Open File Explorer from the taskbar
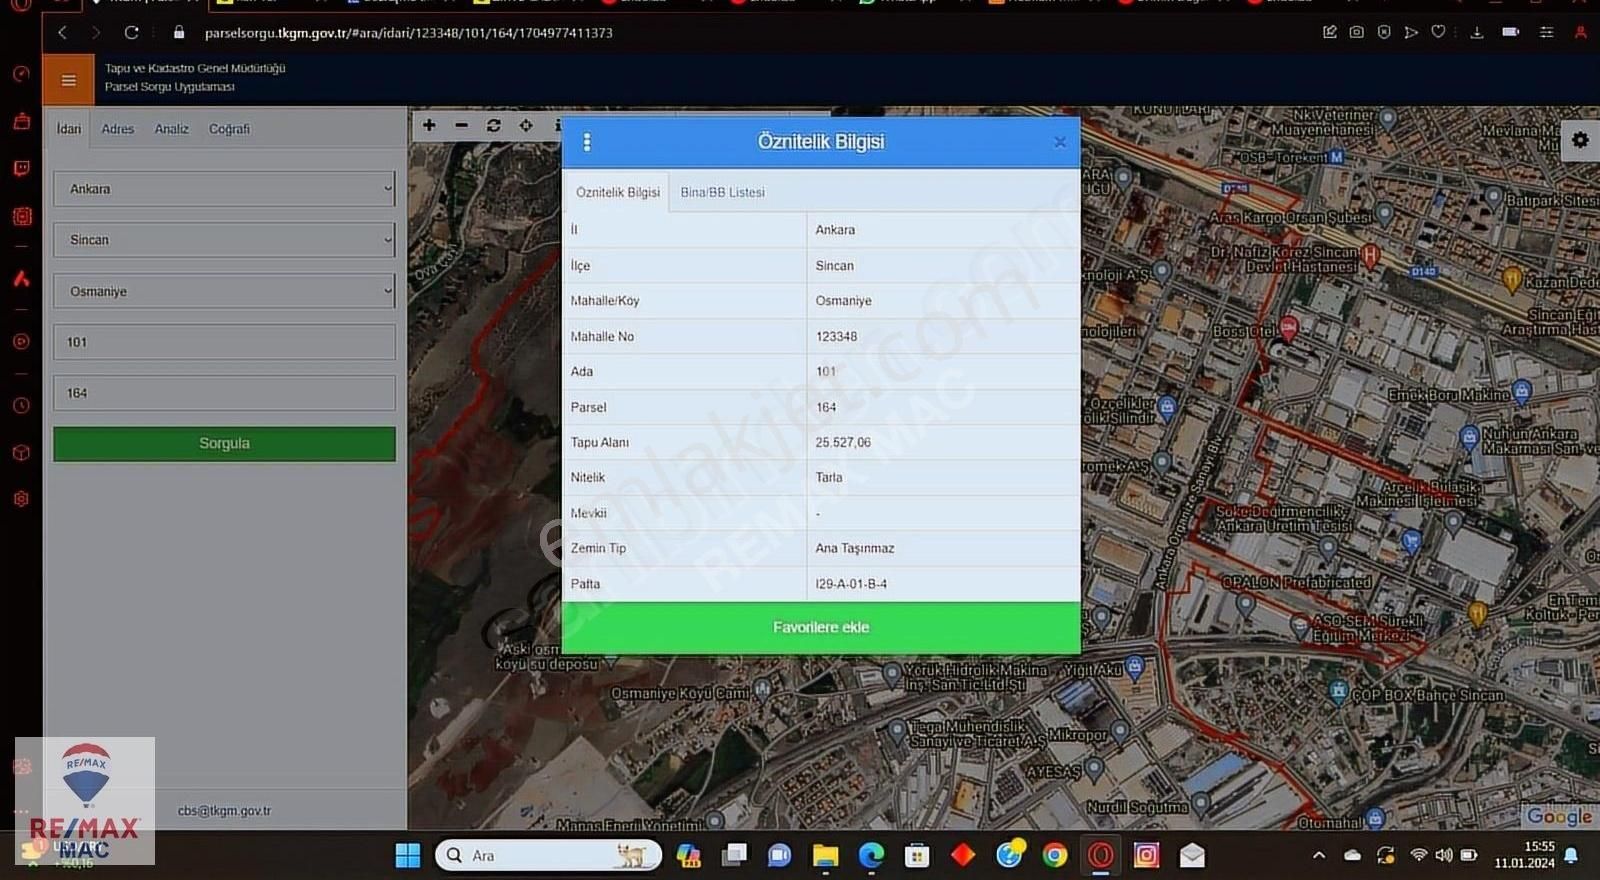This screenshot has height=880, width=1600. pos(825,855)
